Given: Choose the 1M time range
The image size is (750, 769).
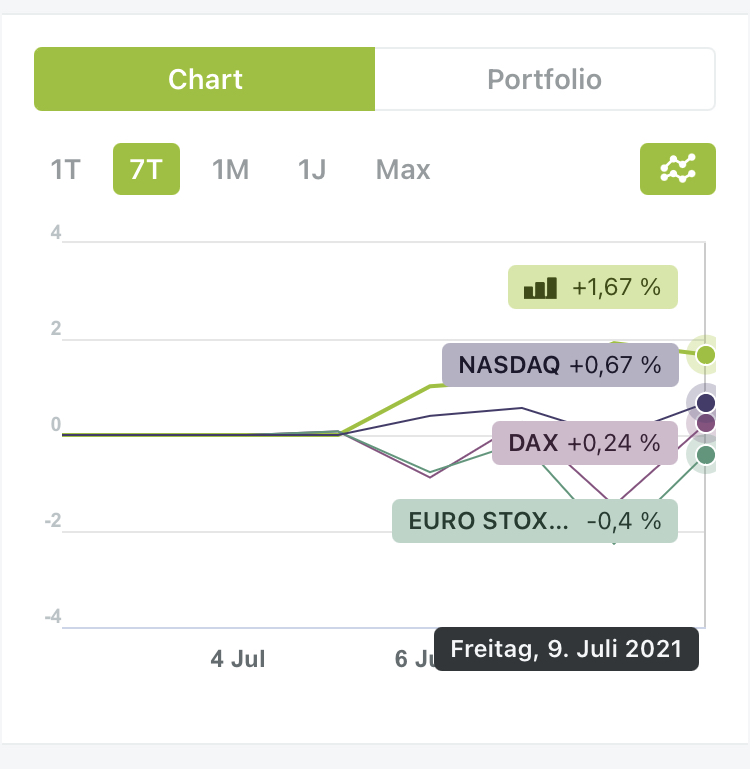Looking at the screenshot, I should click(230, 170).
